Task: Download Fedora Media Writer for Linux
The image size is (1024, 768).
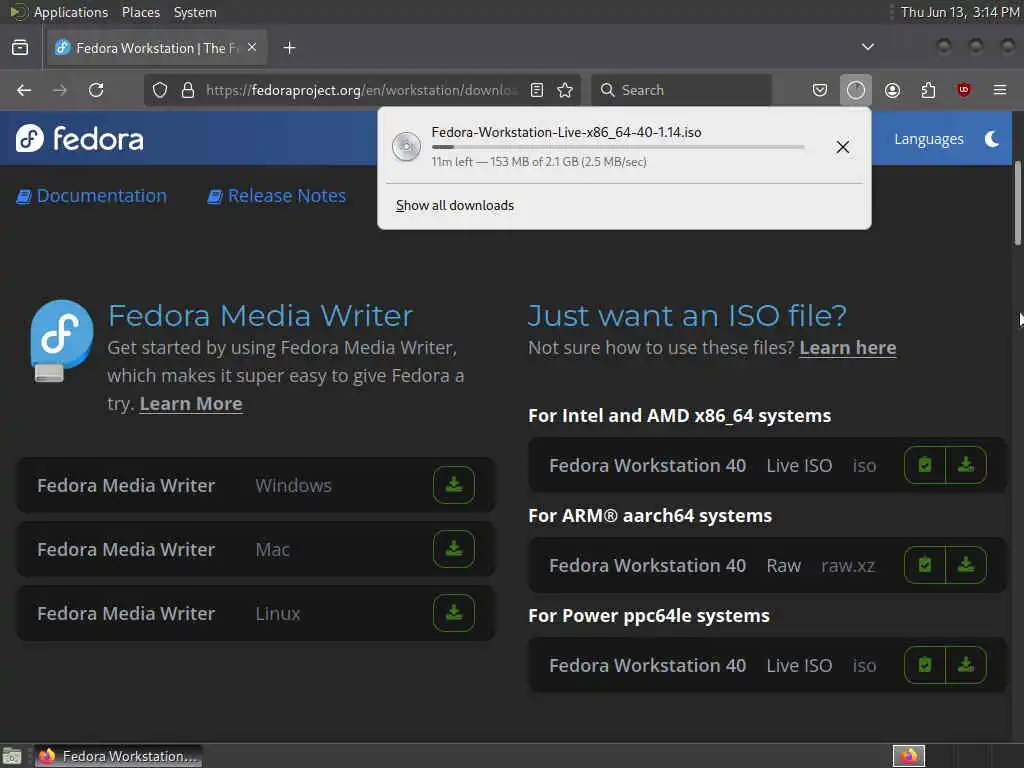Action: (x=454, y=613)
